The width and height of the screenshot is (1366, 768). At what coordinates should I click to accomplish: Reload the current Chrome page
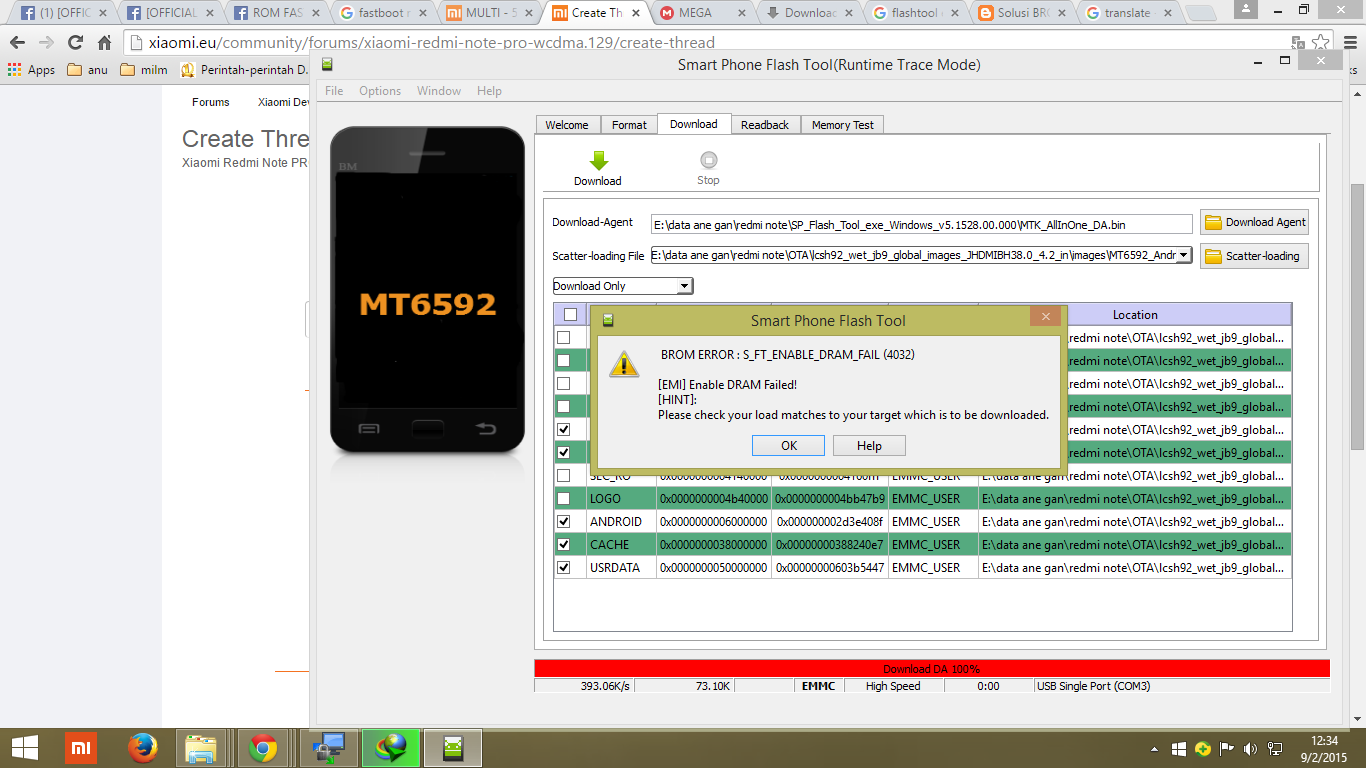pyautogui.click(x=75, y=43)
